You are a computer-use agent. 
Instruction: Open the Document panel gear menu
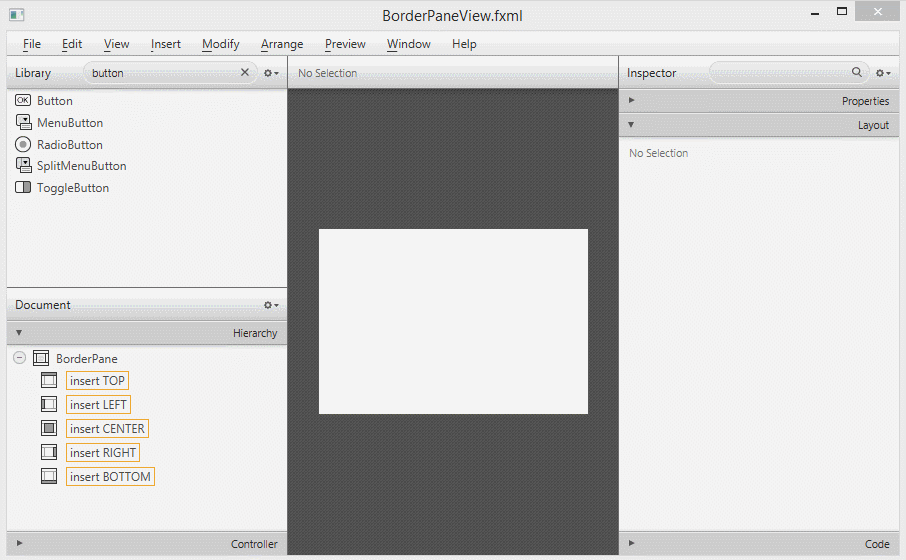click(x=271, y=305)
